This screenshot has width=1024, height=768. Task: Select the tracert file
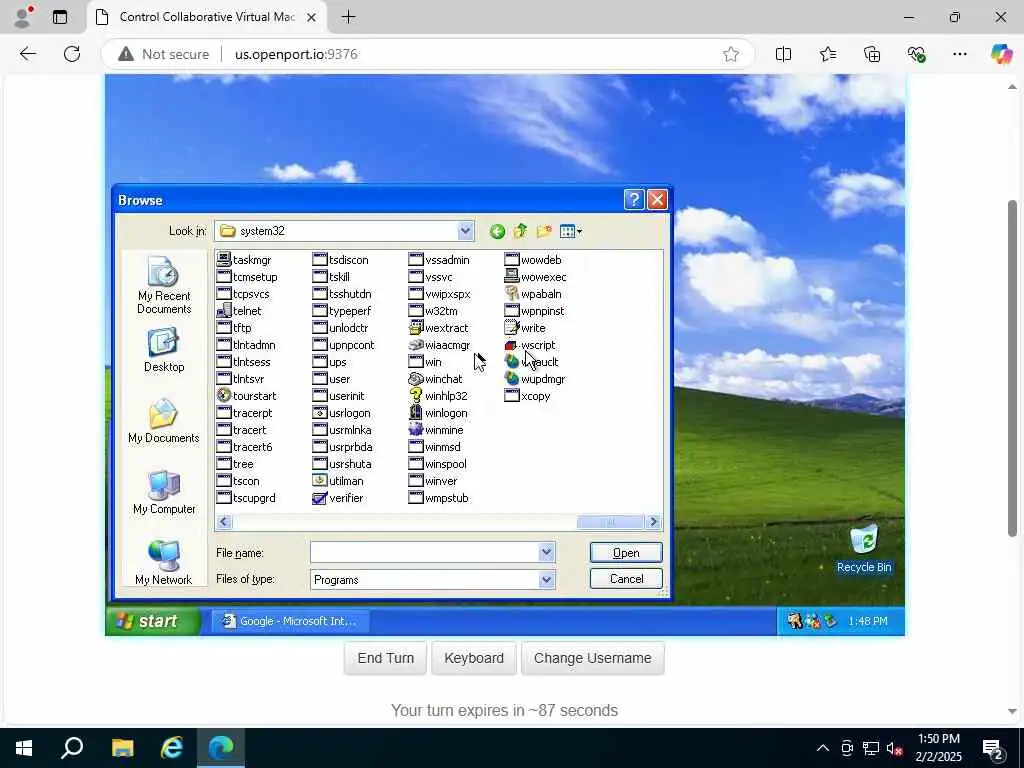coord(242,430)
